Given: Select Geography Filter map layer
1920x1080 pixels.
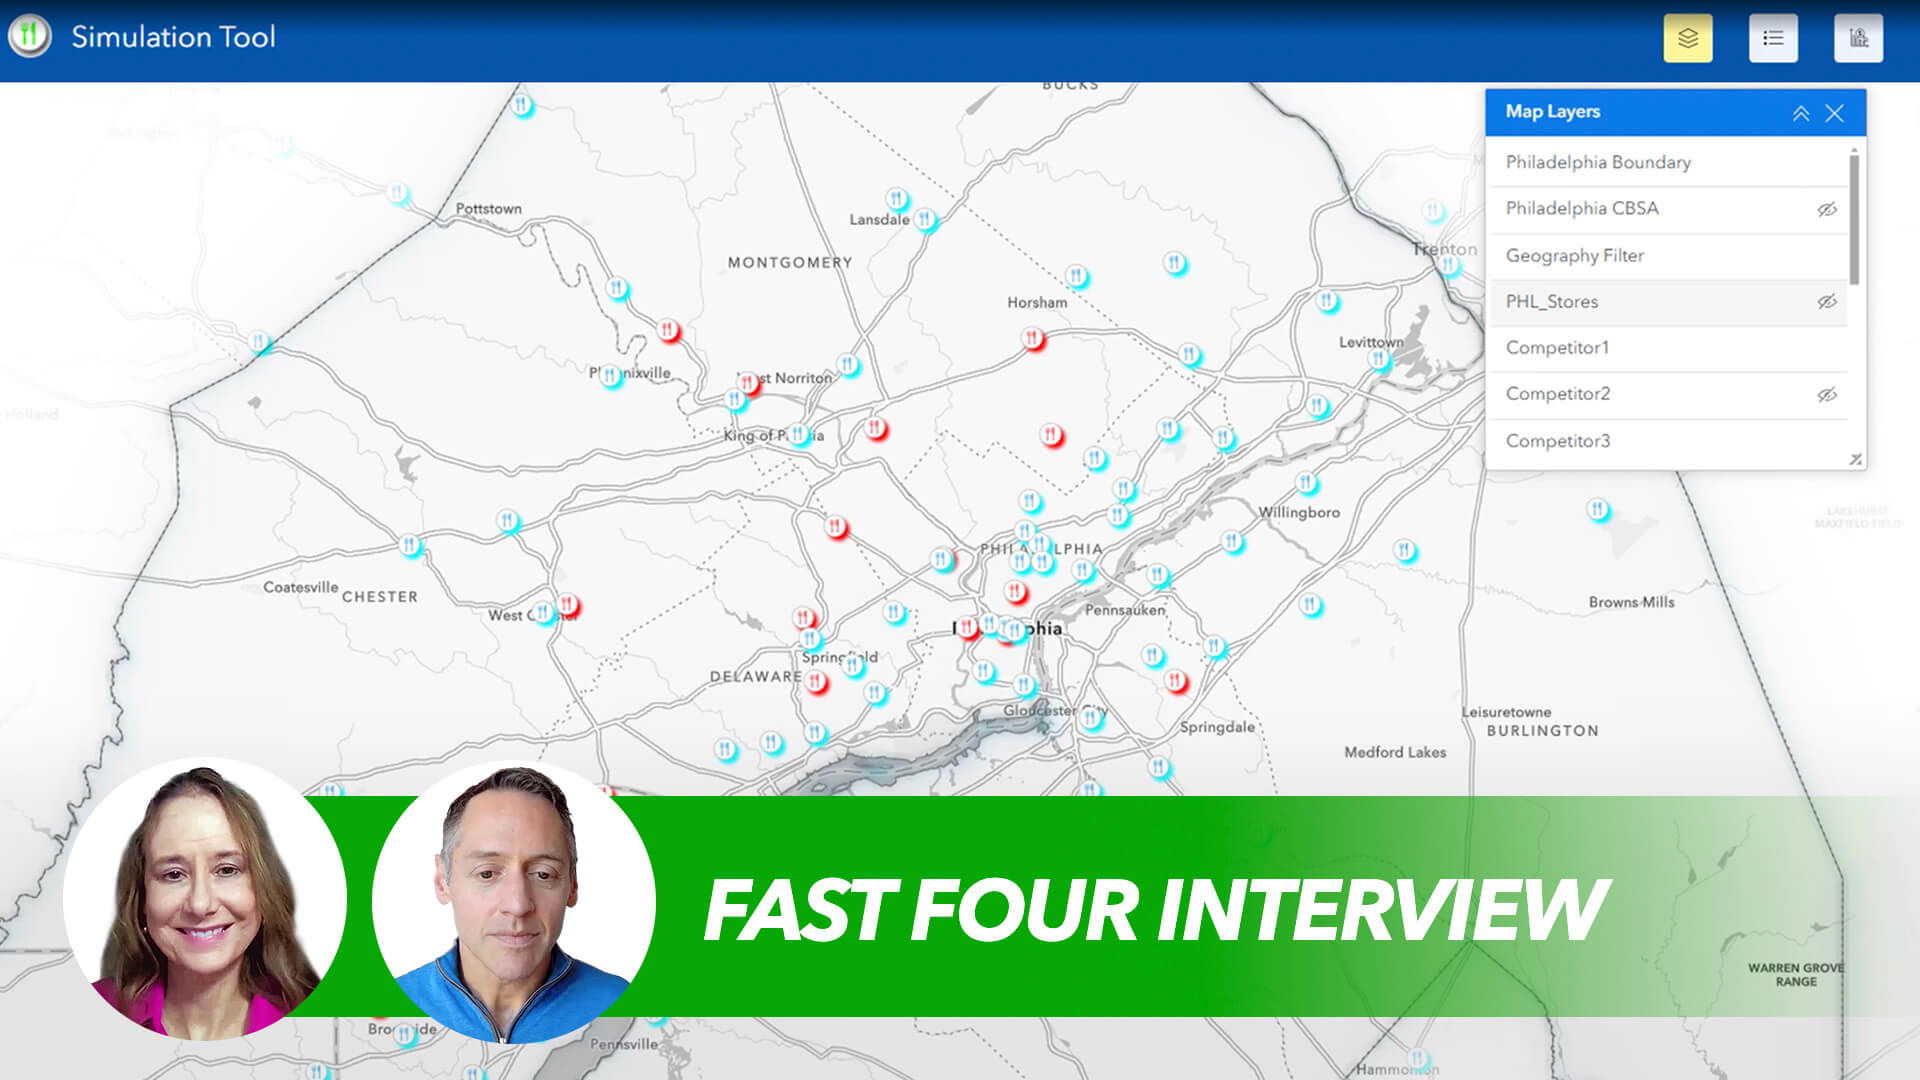Looking at the screenshot, I should pyautogui.click(x=1577, y=255).
